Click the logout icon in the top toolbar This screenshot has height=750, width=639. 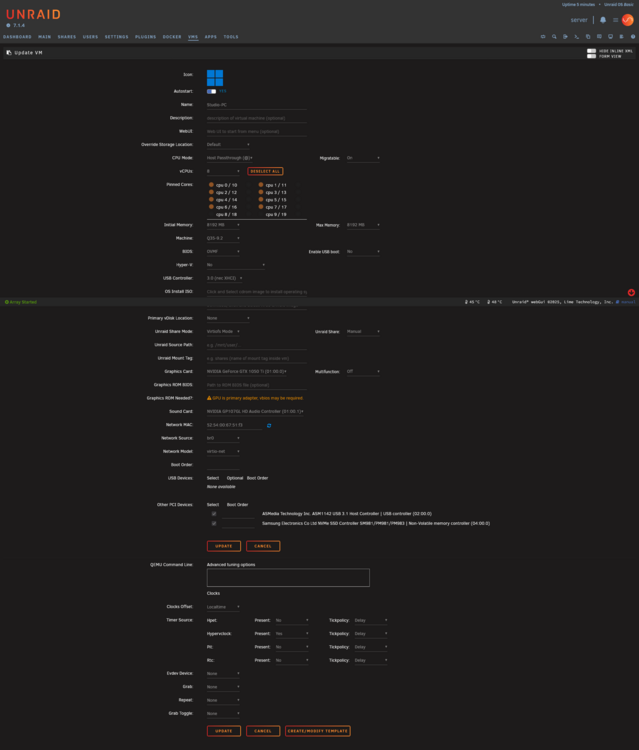[565, 37]
